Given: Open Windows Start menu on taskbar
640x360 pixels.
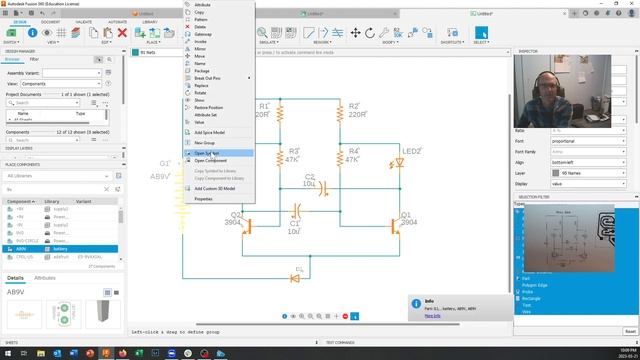Looking at the screenshot, I should click(7, 353).
